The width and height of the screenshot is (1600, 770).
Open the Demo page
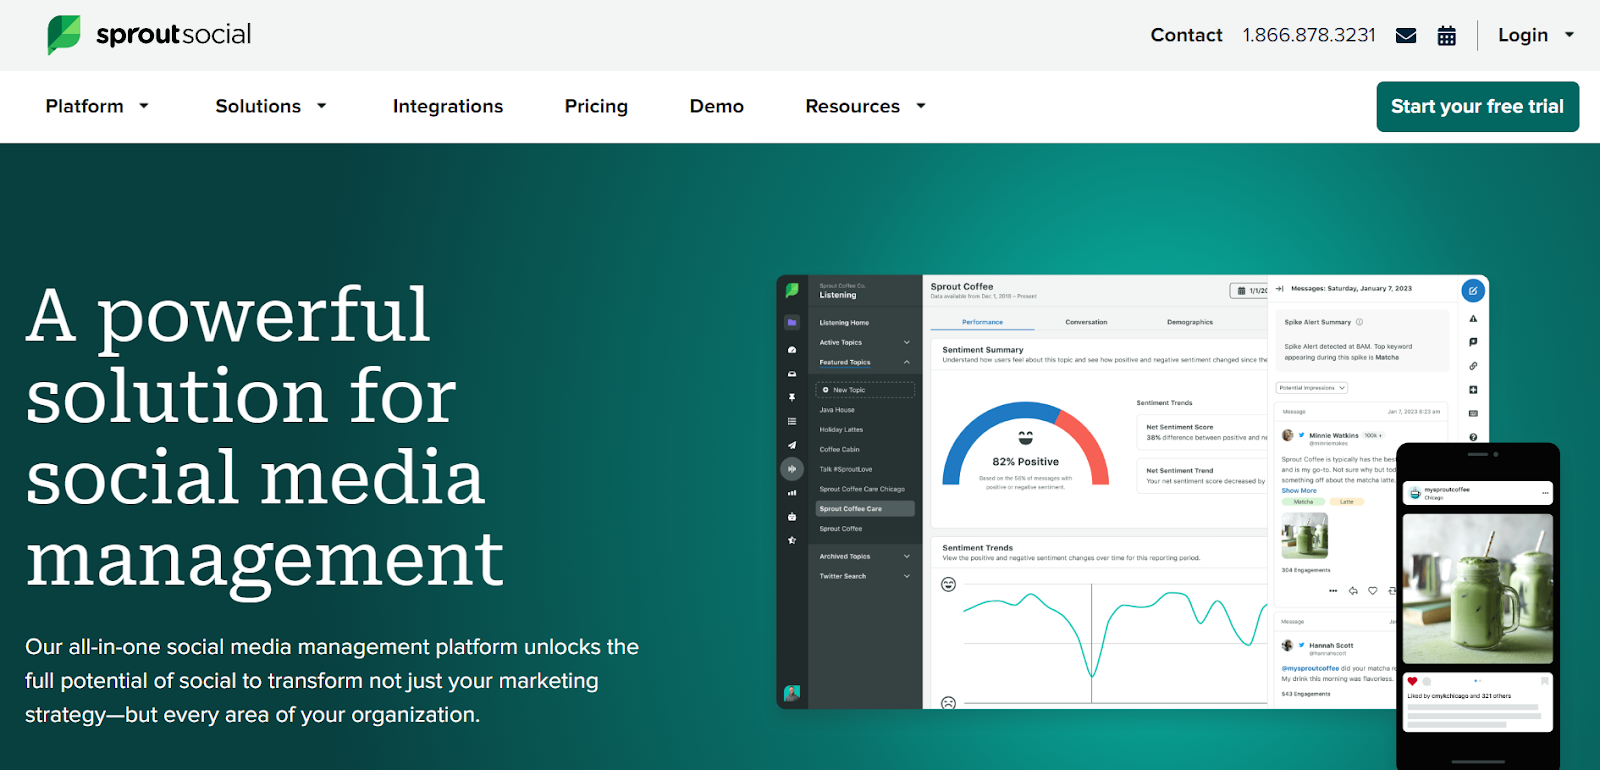[717, 106]
